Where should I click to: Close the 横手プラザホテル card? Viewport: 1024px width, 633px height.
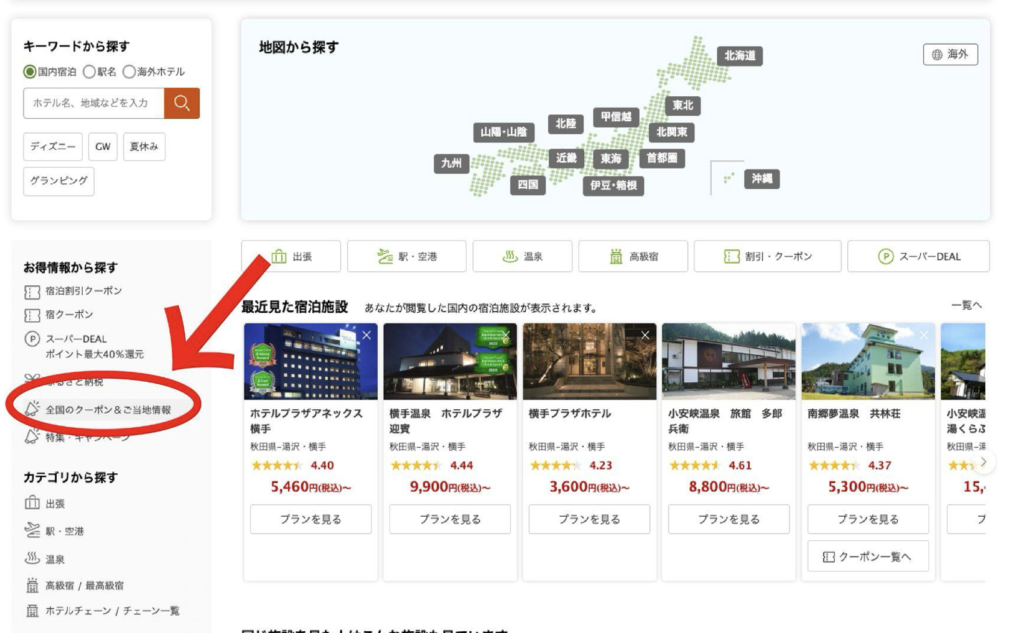point(645,335)
